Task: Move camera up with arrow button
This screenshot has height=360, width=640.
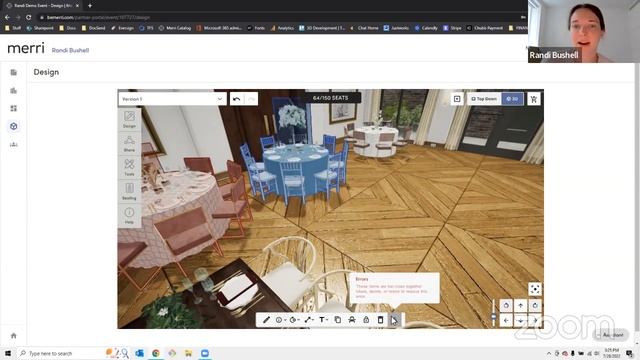Action: (520, 305)
